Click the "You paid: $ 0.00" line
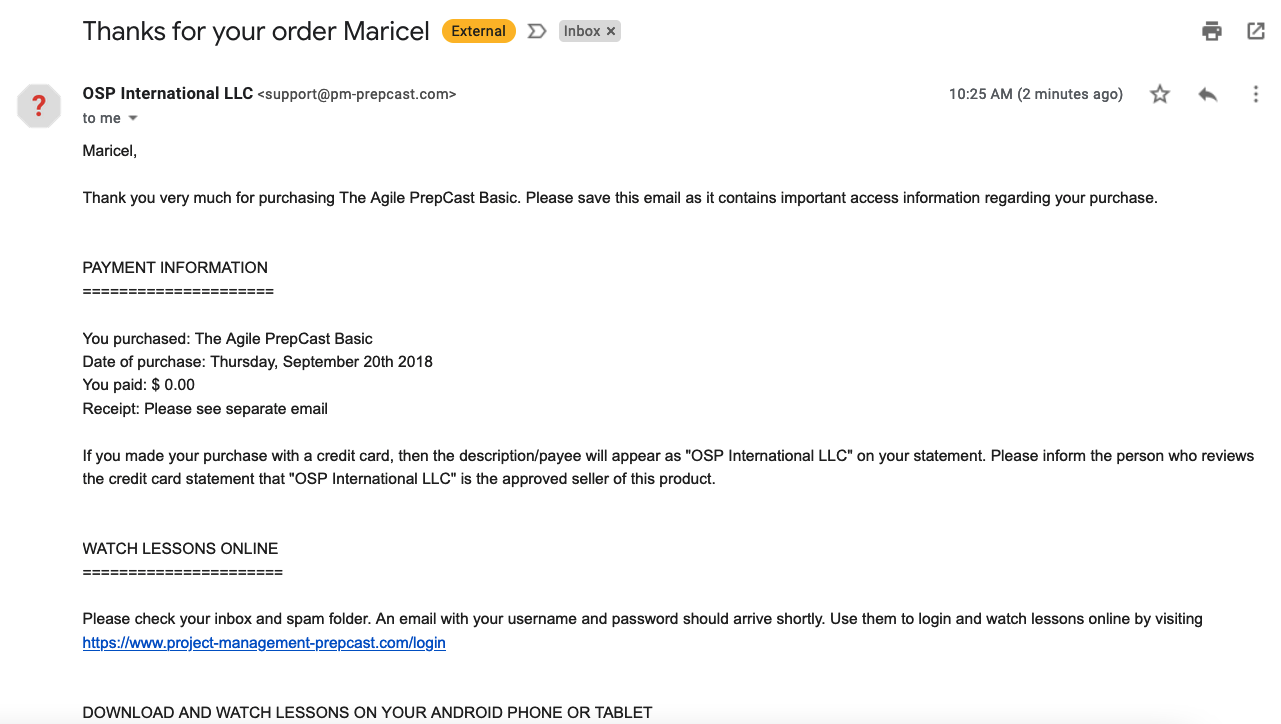The height and width of the screenshot is (724, 1281). pos(139,385)
